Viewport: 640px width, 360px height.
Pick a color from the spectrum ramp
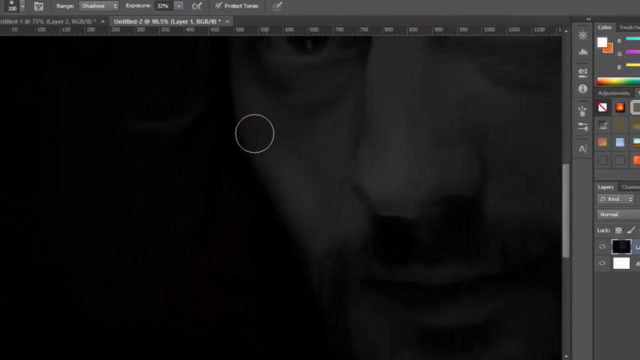618,81
